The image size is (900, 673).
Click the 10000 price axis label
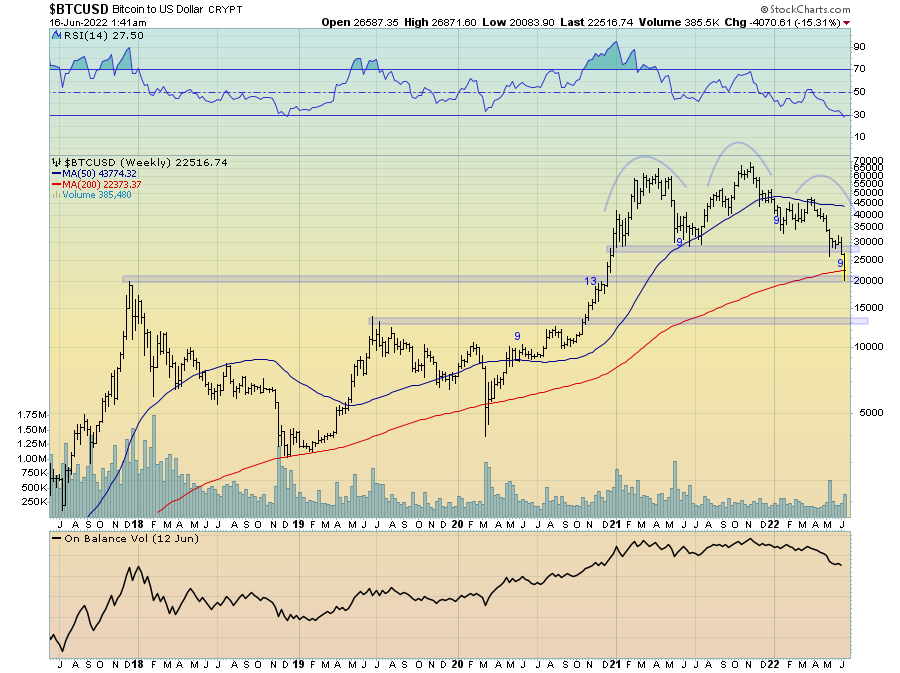868,347
